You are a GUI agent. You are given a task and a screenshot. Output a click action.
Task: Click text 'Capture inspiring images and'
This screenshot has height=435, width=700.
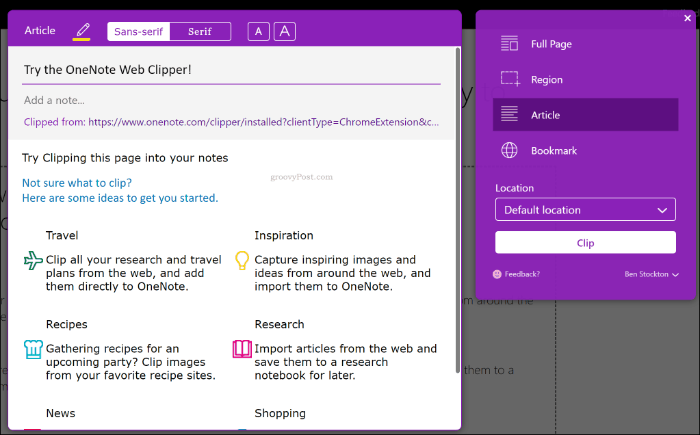click(335, 259)
